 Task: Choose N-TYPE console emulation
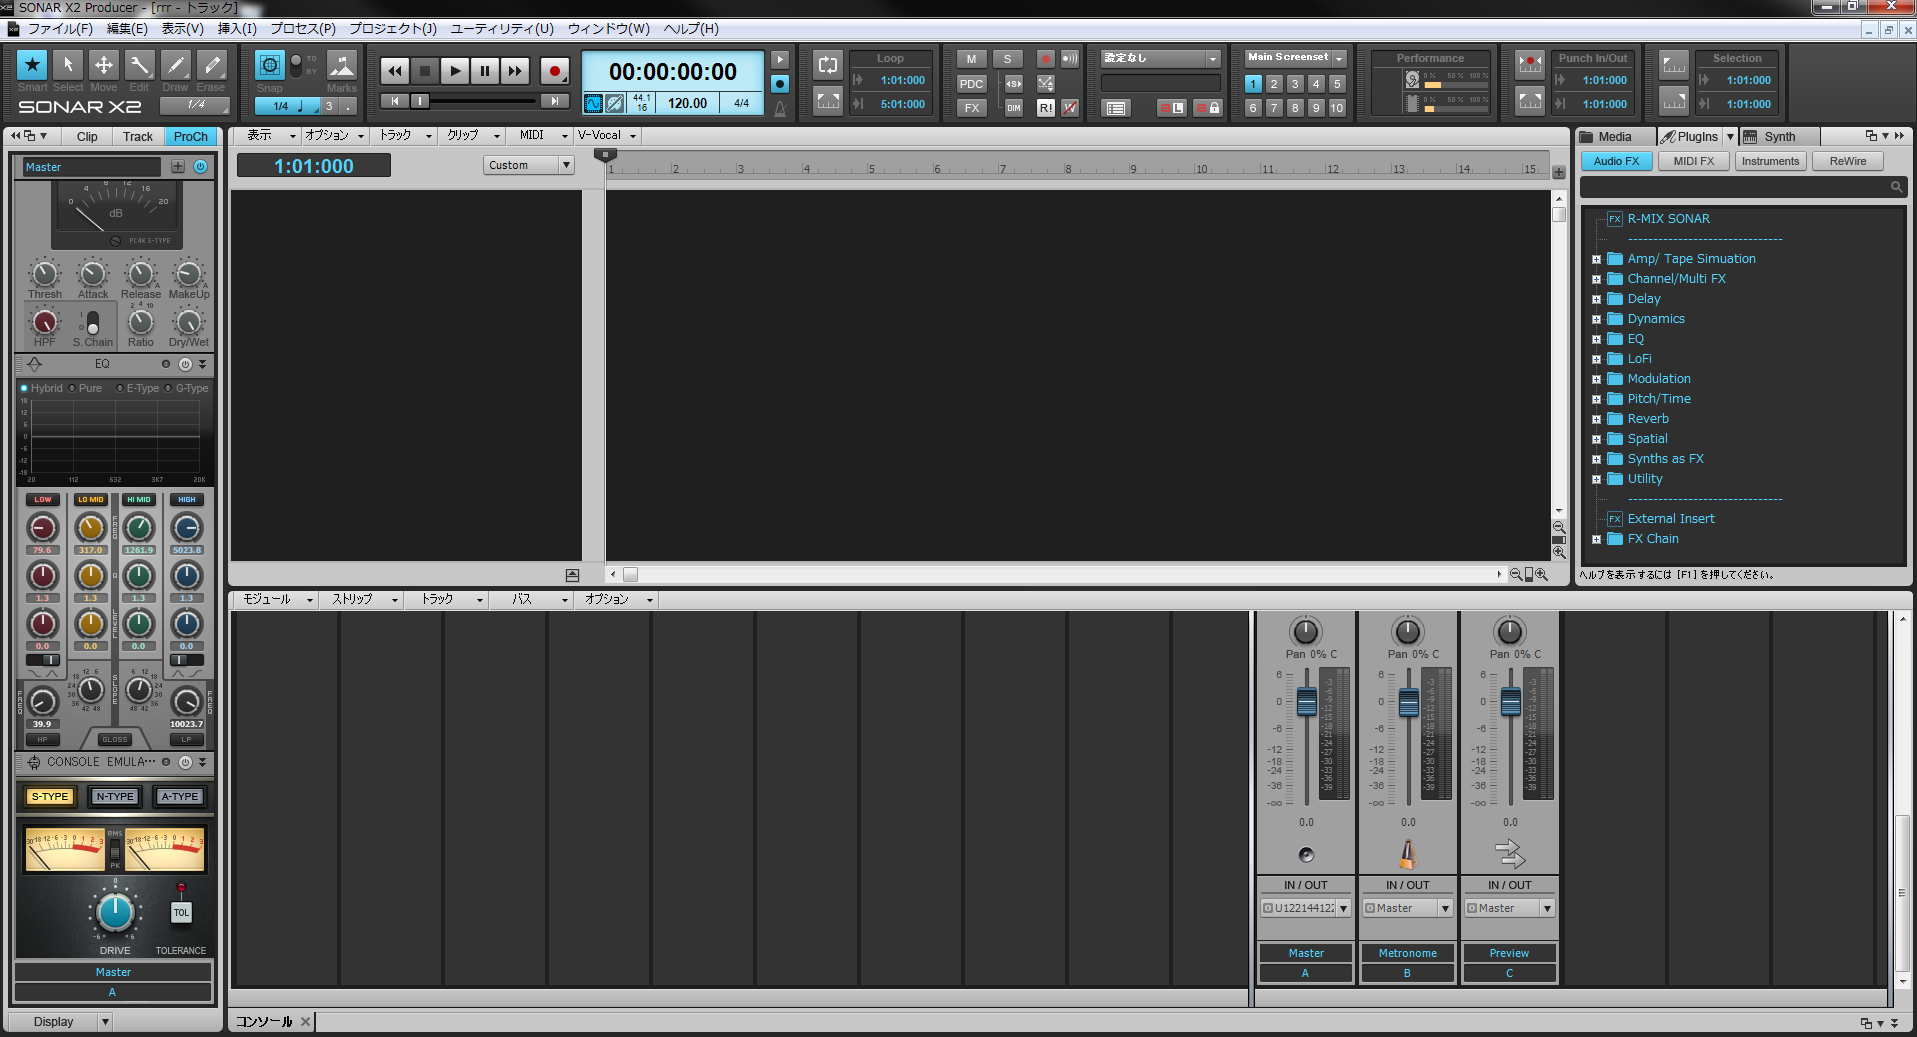(114, 797)
